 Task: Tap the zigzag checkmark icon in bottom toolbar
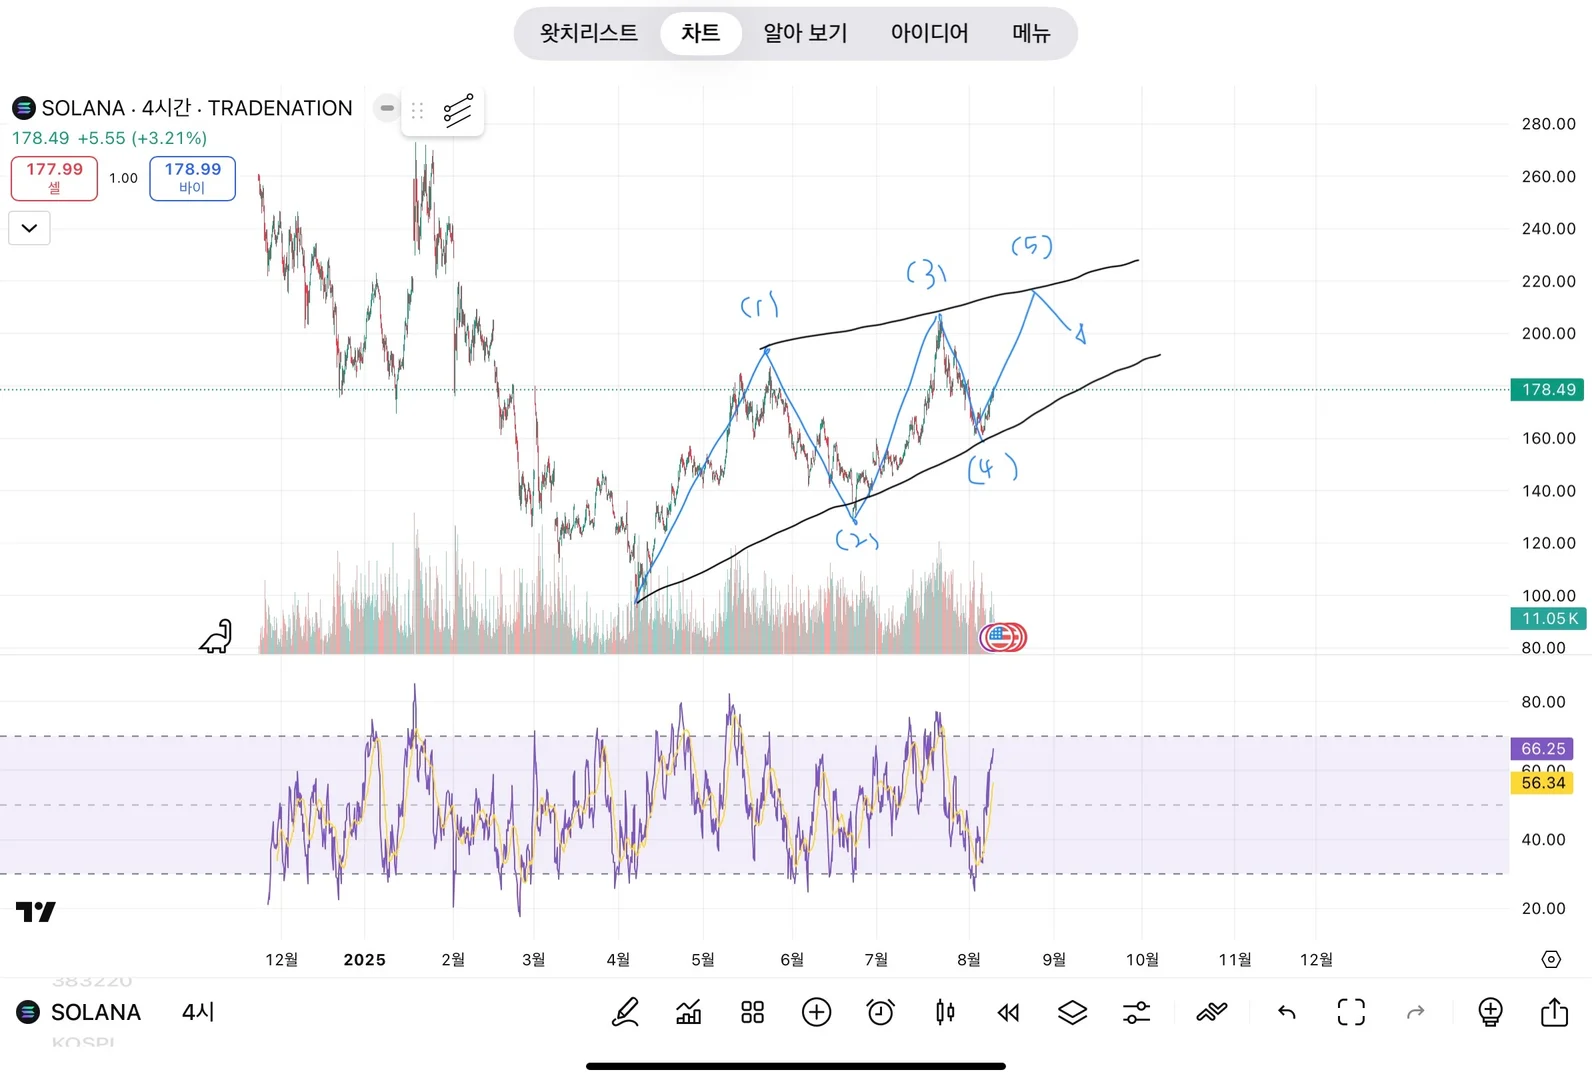coord(1211,1012)
